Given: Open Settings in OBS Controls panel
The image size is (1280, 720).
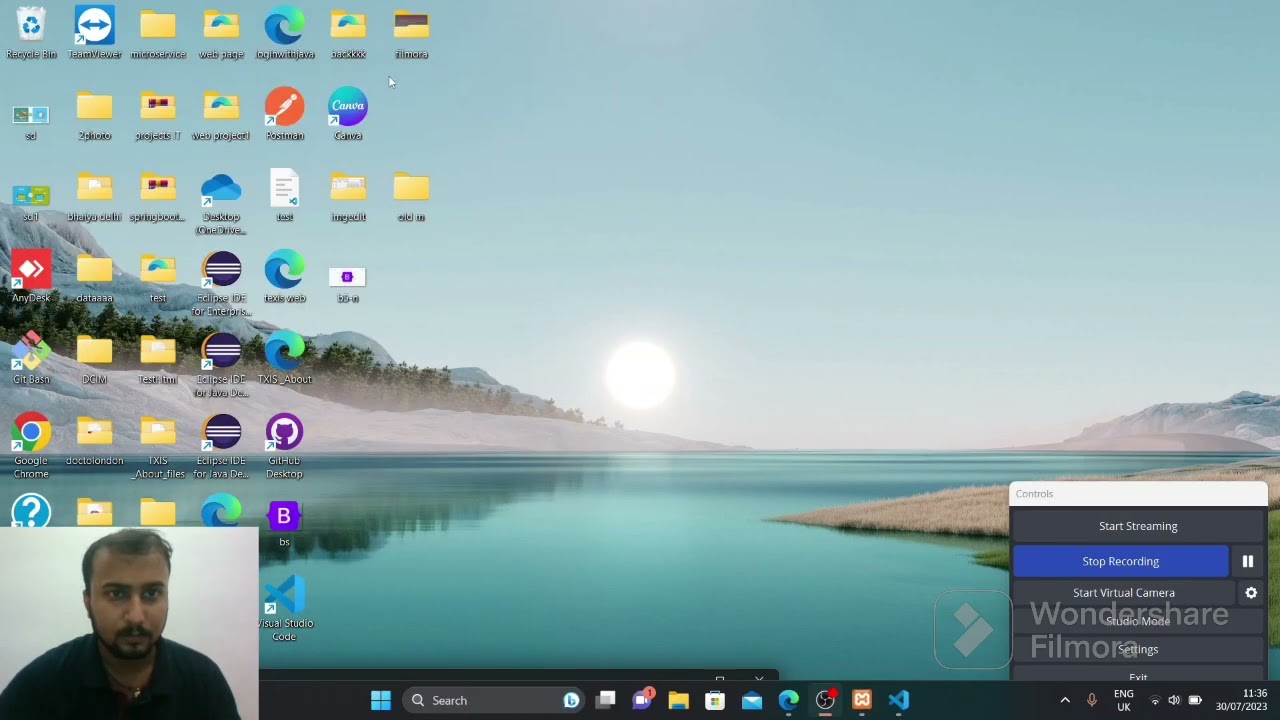Looking at the screenshot, I should click(1138, 649).
